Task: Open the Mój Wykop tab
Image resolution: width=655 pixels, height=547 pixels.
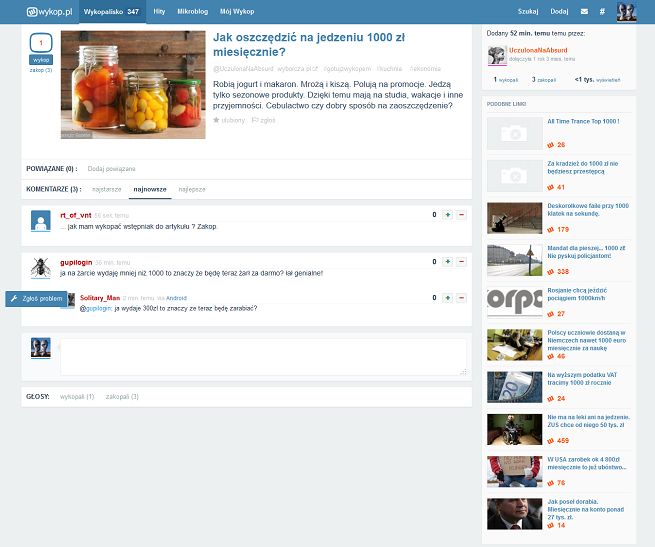Action: 237,12
